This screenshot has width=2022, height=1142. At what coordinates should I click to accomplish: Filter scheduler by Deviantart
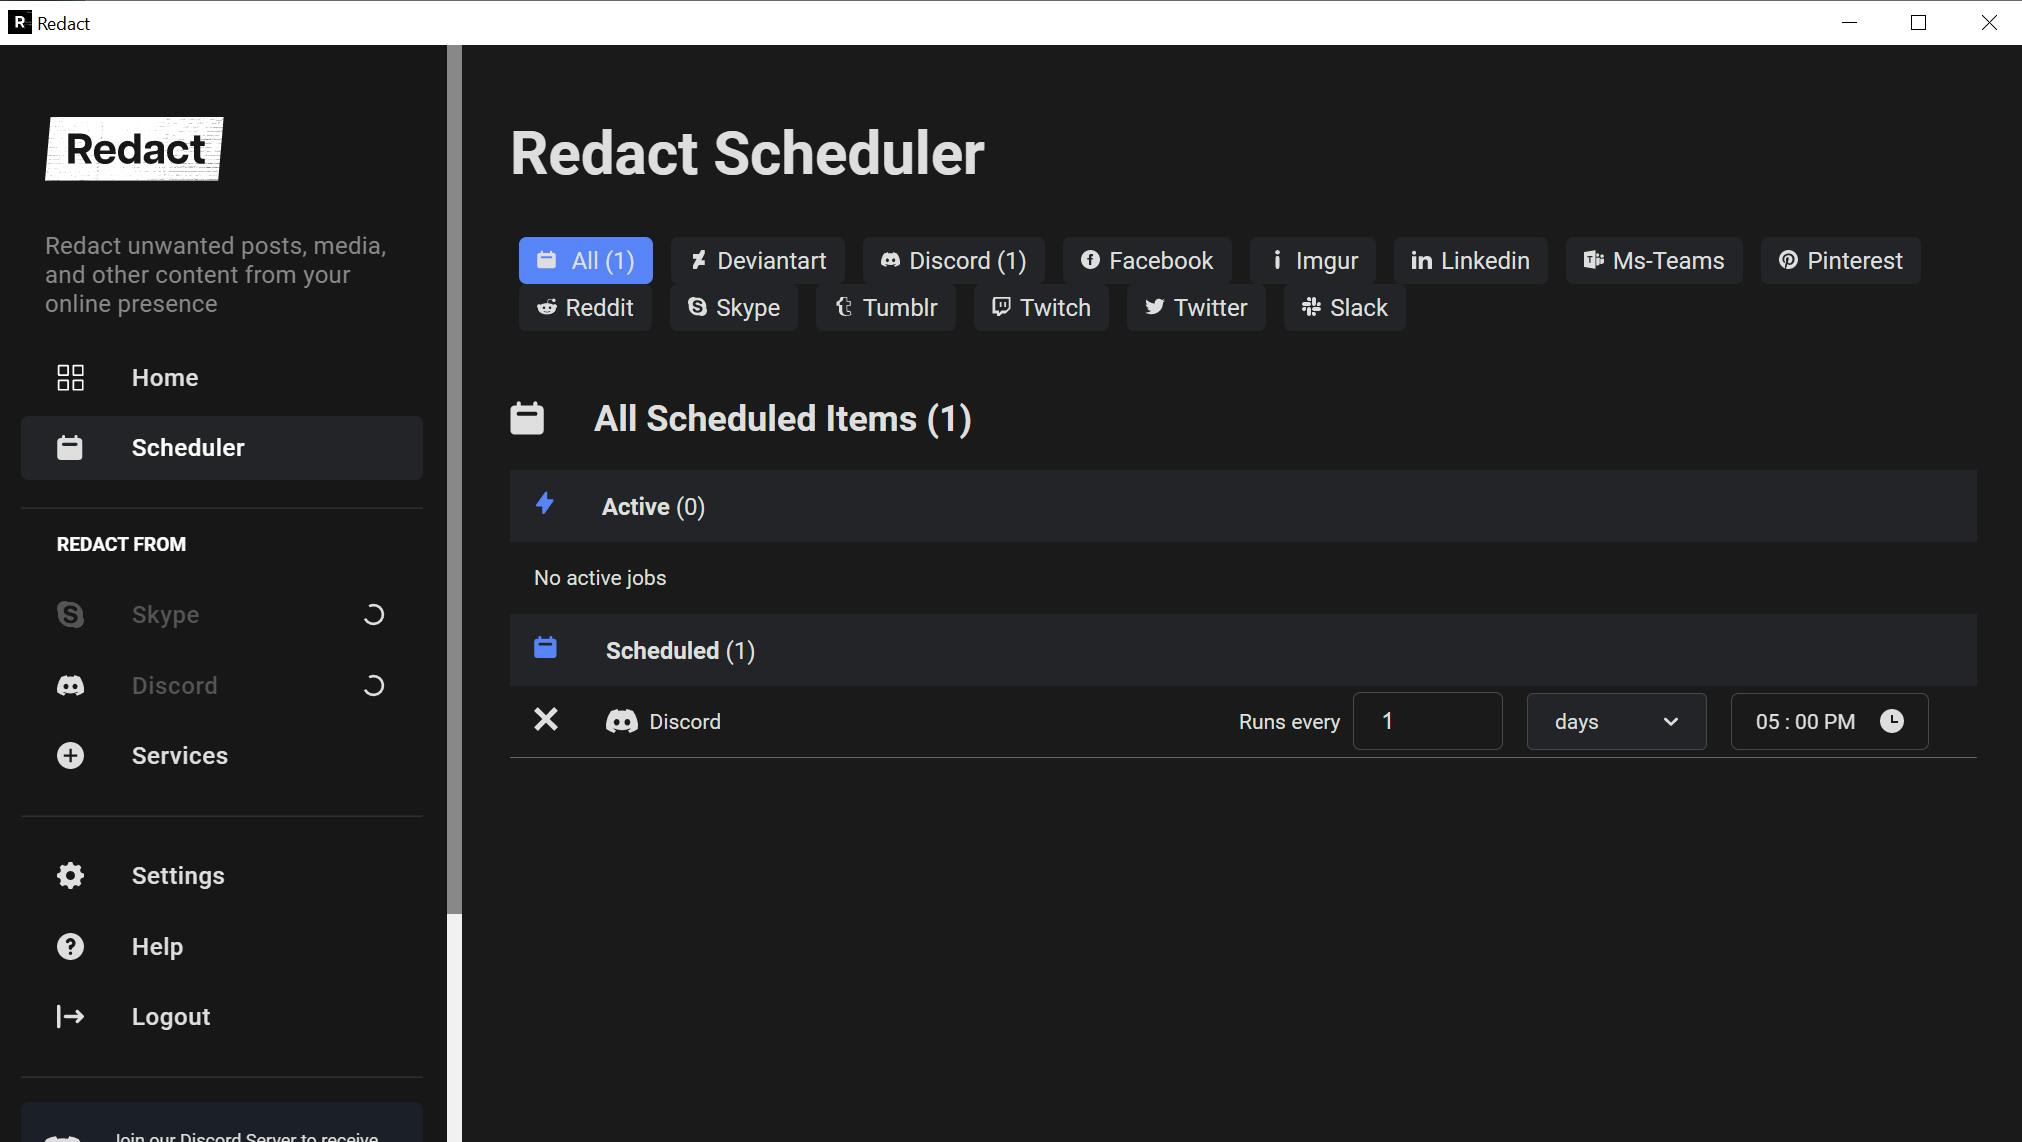[x=758, y=261]
